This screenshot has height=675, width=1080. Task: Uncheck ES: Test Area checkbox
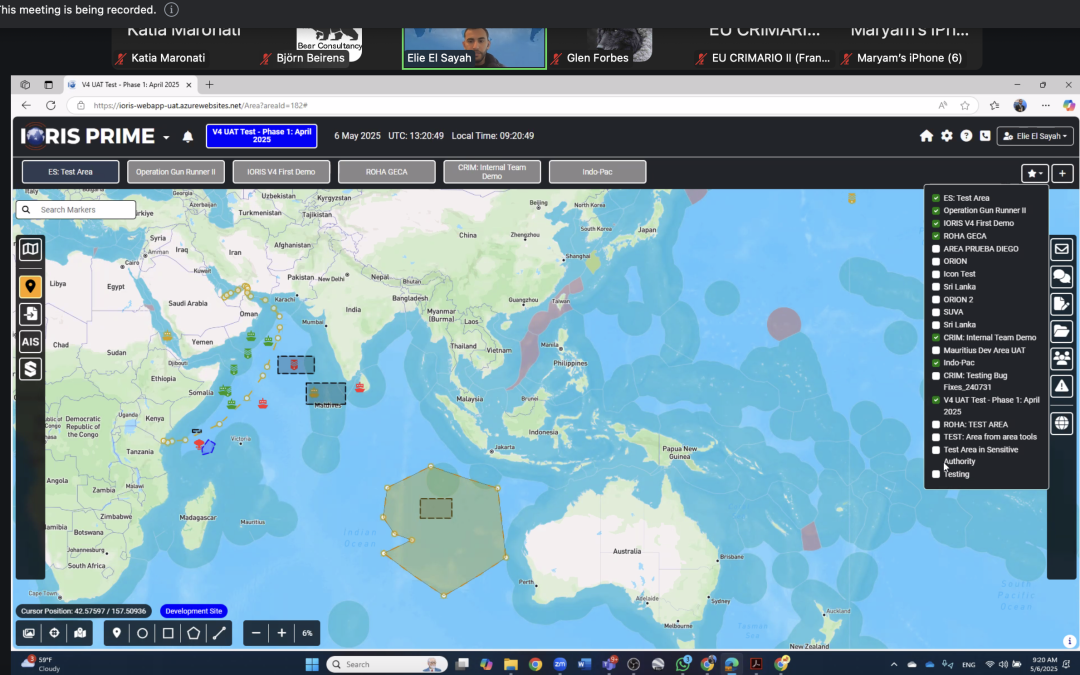[x=936, y=198]
